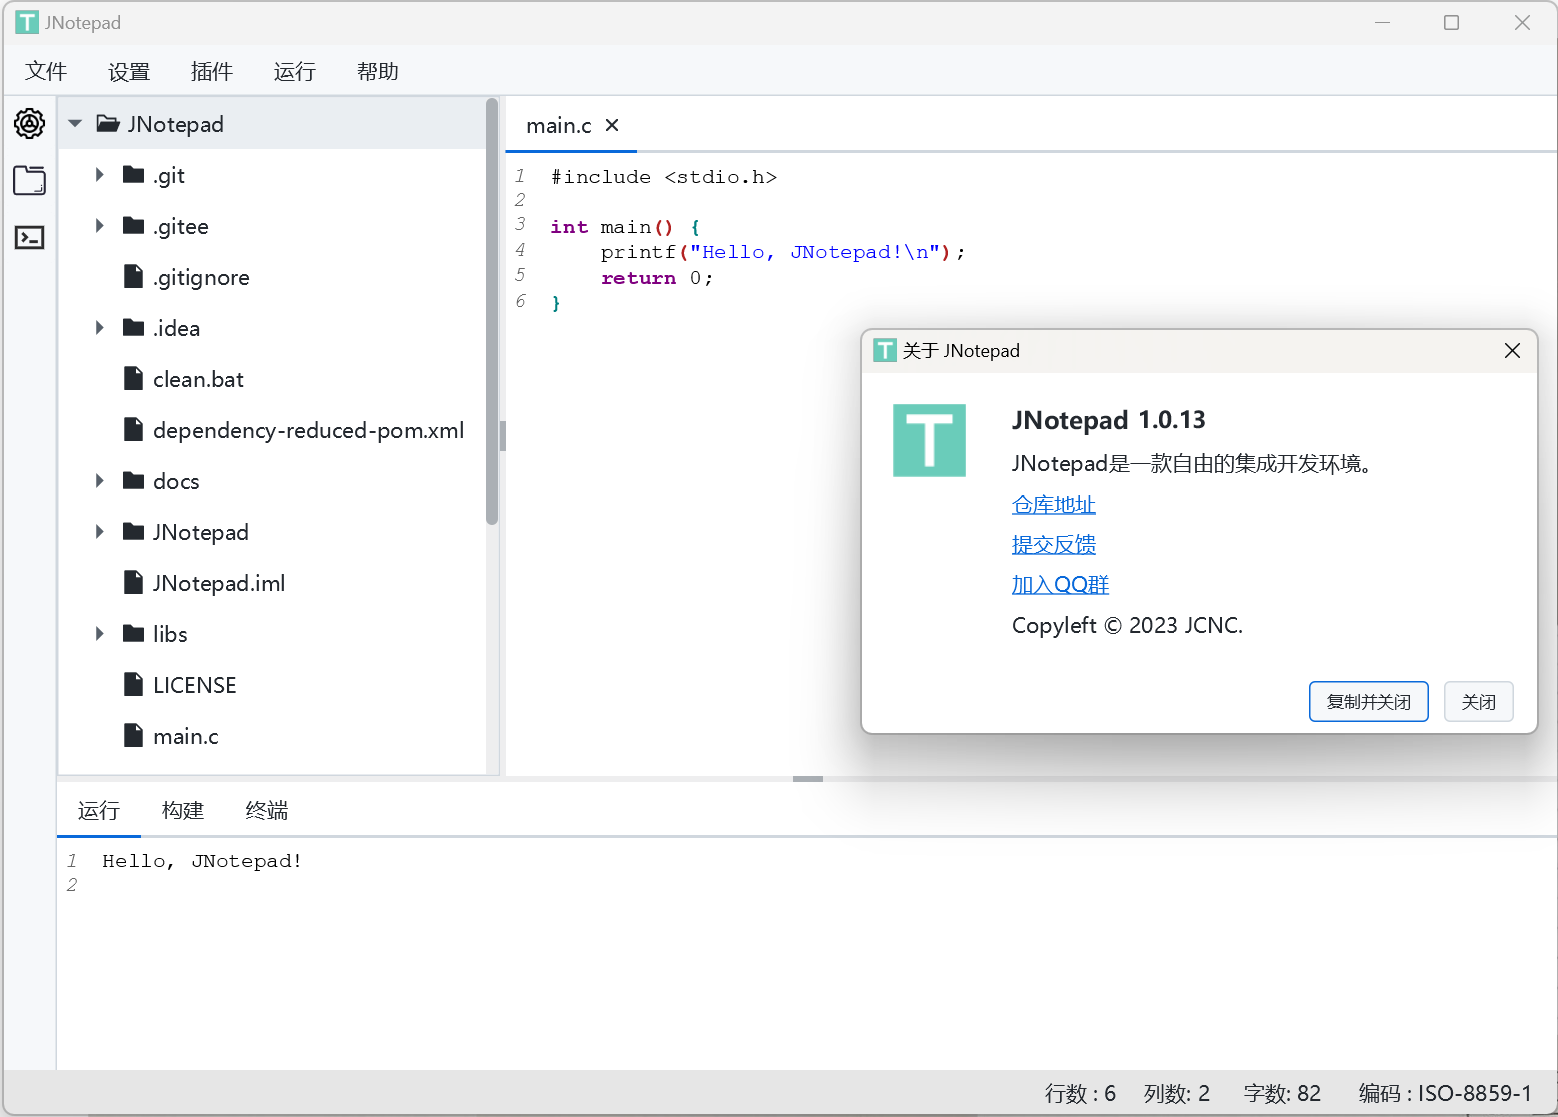Click the JNotepad logo in About dialog
Screen dimensions: 1558x1117
929,440
